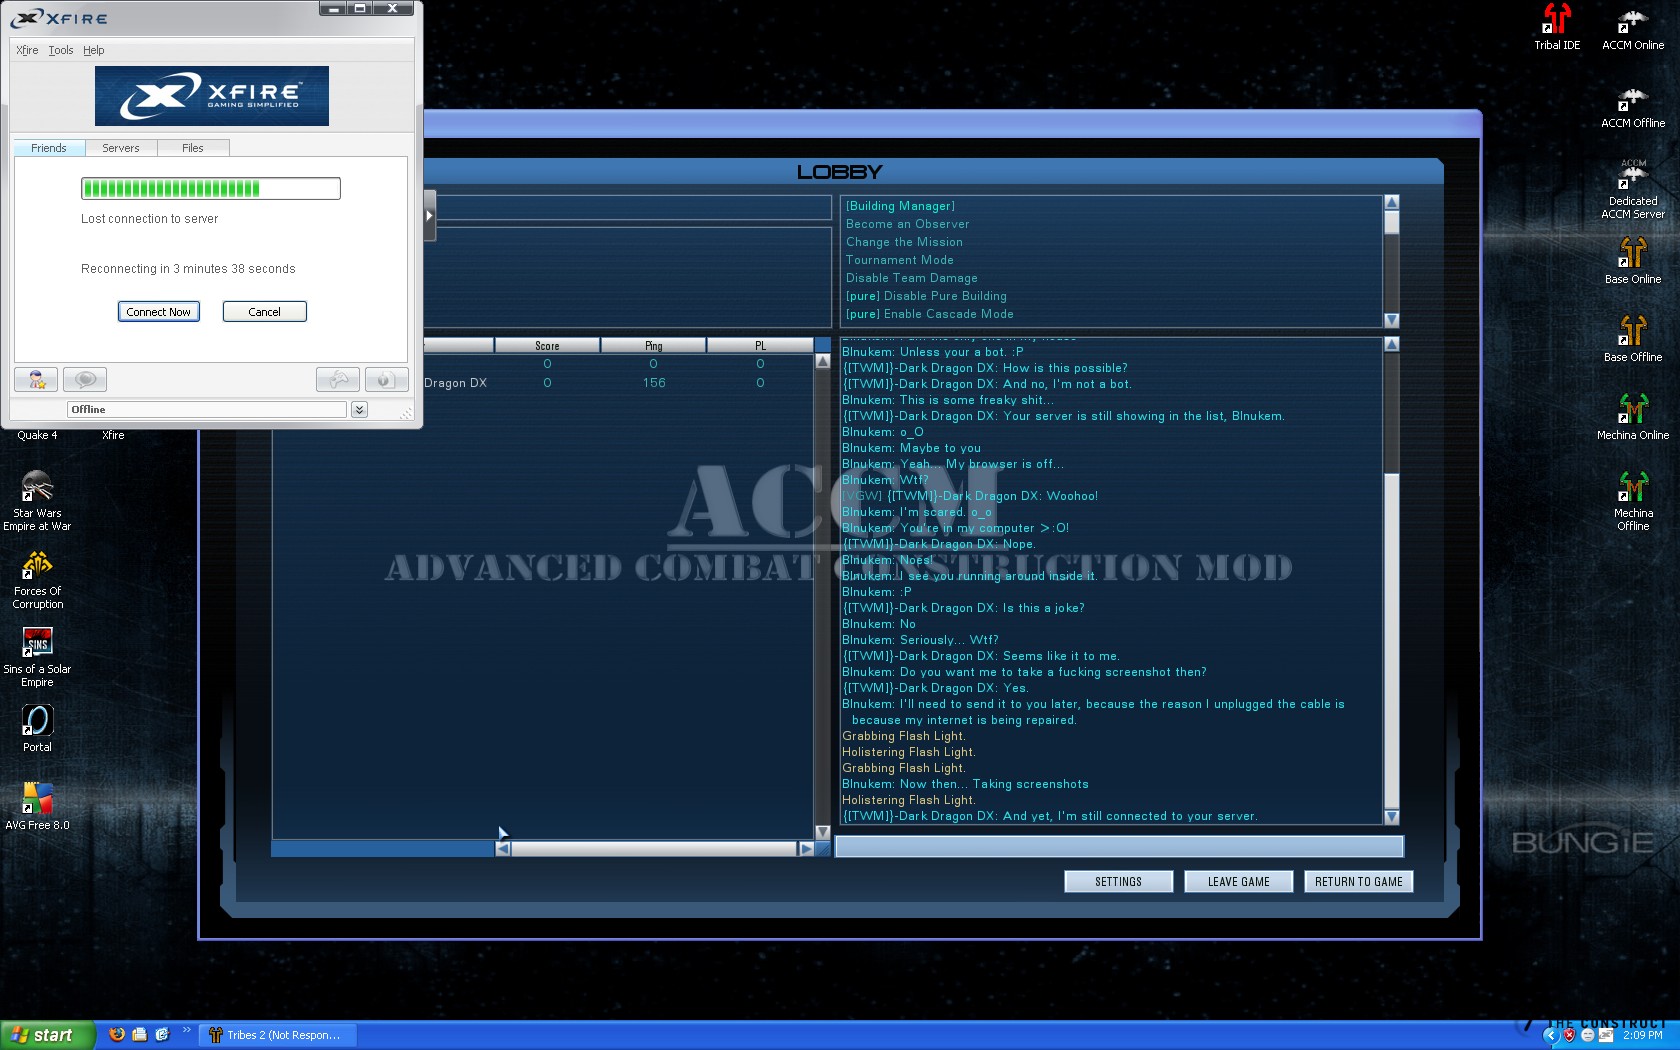Click the chat log vertical scrollbar thumb
Image resolution: width=1680 pixels, height=1050 pixels.
[x=1391, y=640]
